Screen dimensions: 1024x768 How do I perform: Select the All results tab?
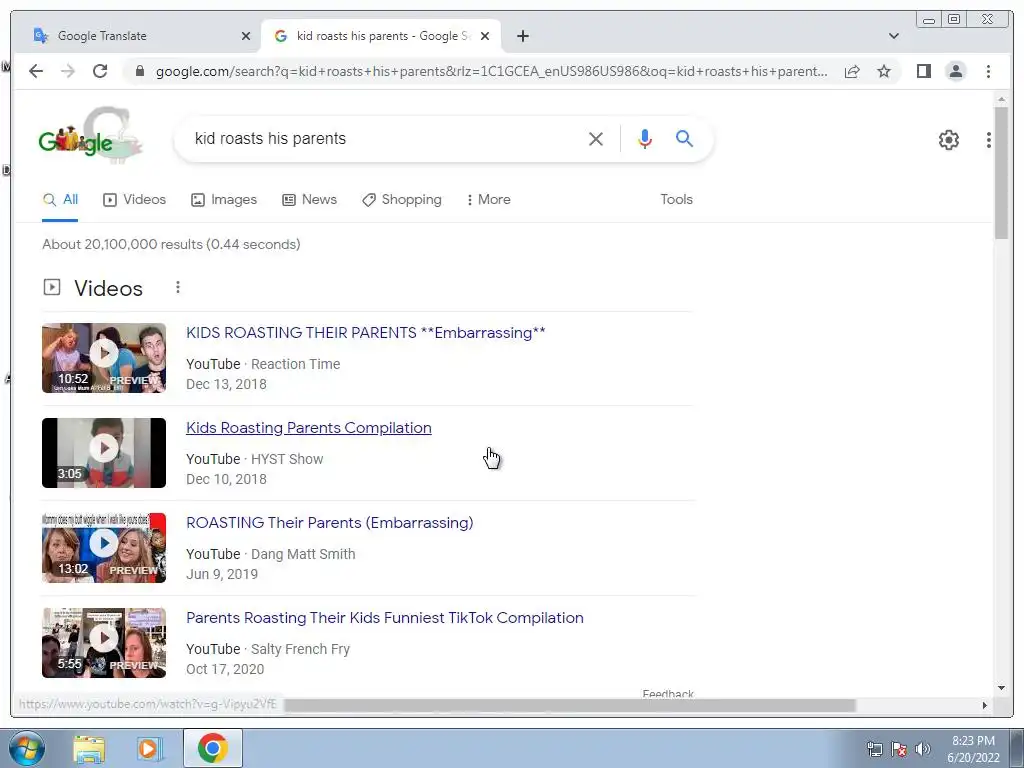[x=60, y=200]
